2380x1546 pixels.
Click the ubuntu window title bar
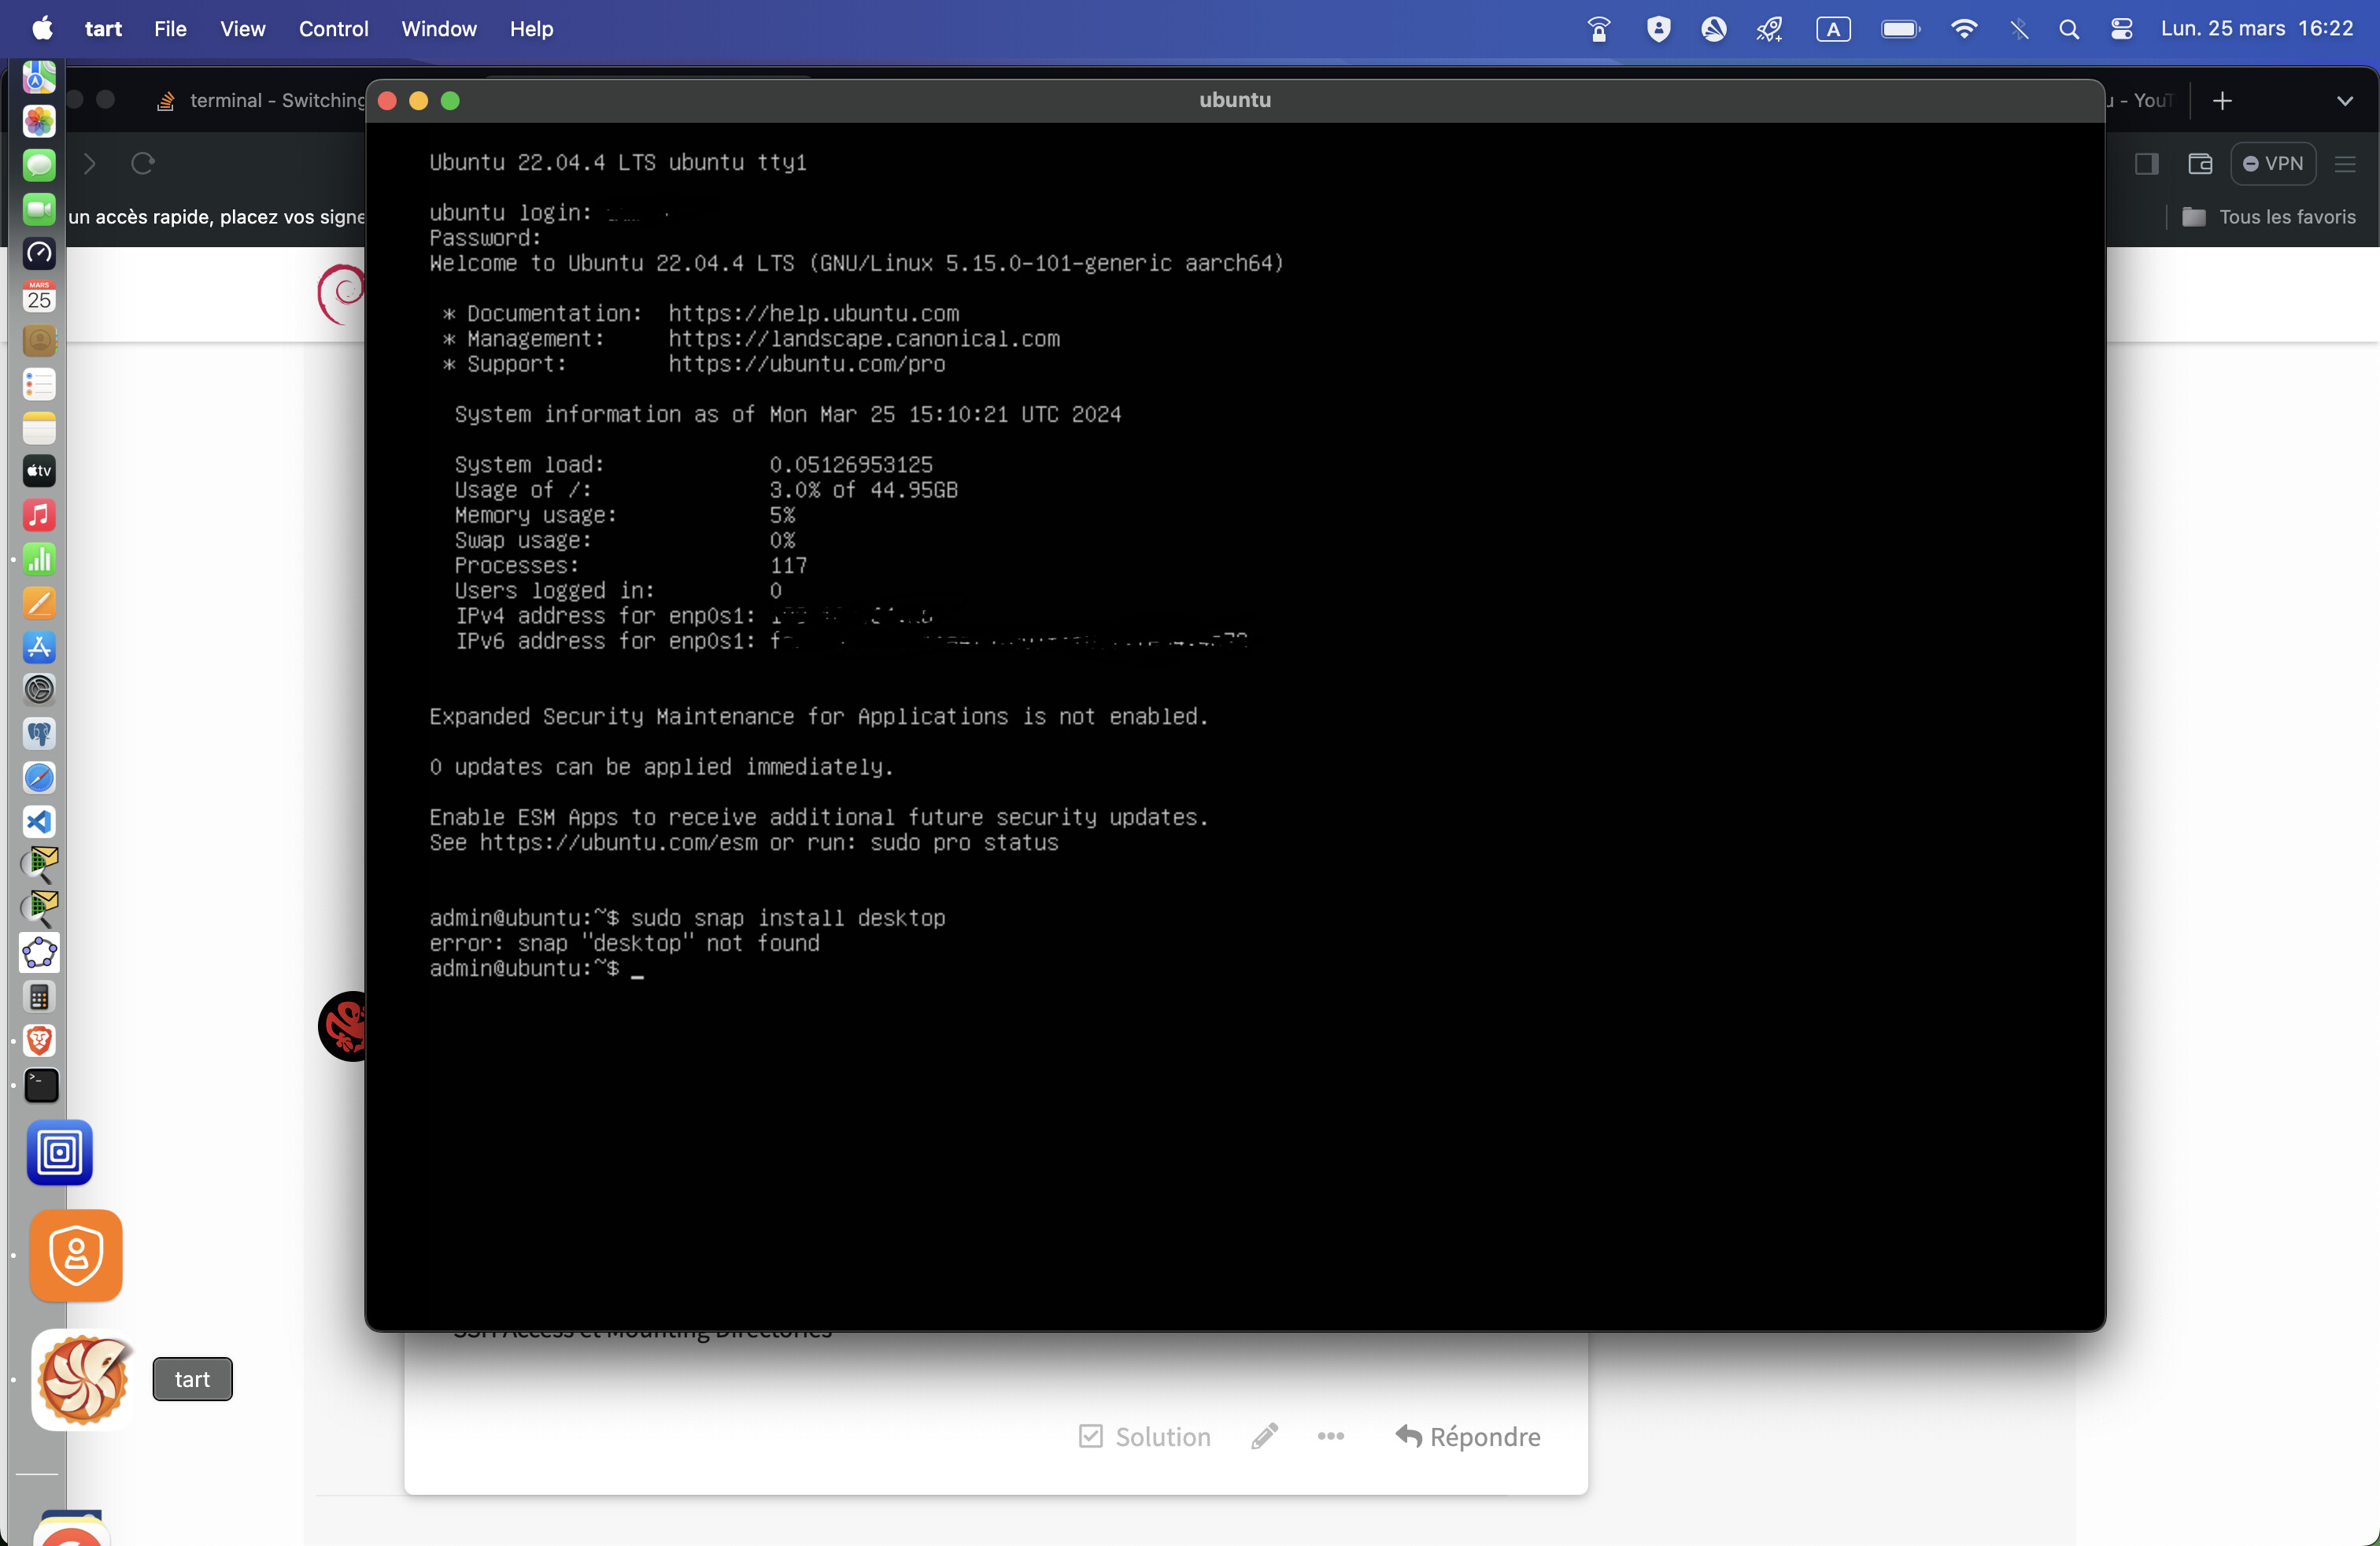pyautogui.click(x=1235, y=100)
